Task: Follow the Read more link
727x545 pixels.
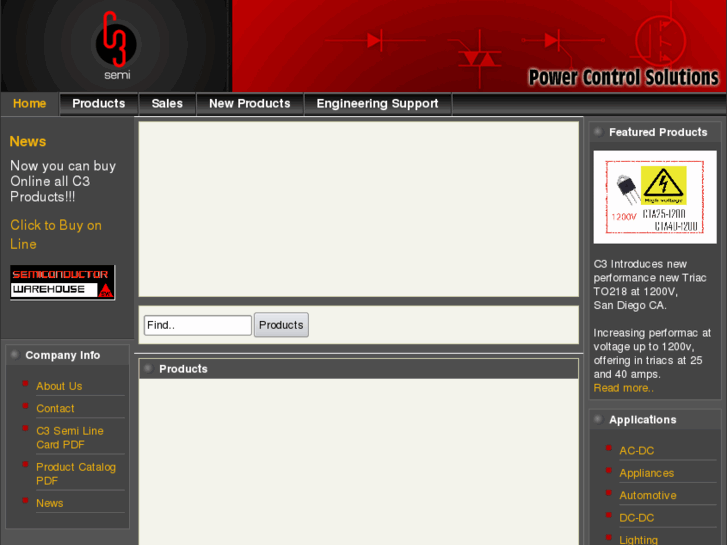Action: (x=623, y=388)
